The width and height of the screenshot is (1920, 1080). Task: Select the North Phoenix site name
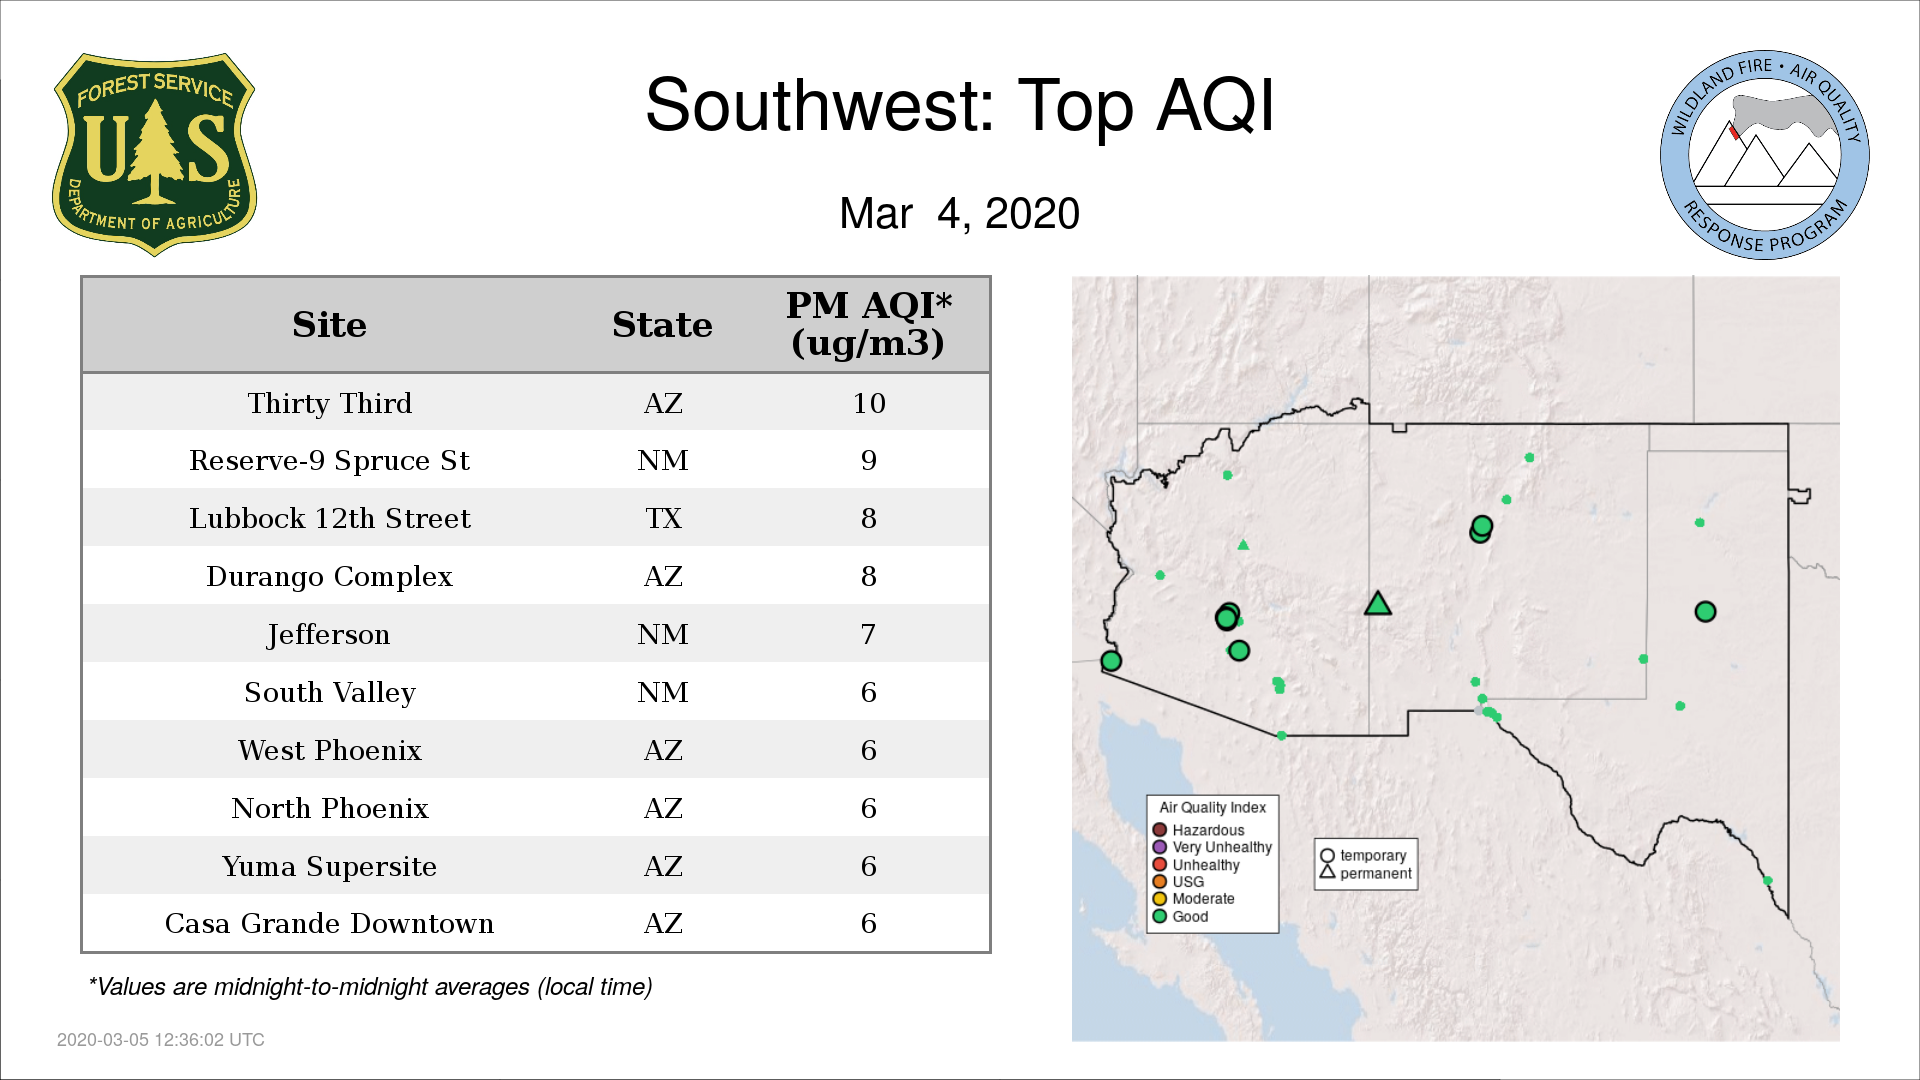[x=329, y=809]
